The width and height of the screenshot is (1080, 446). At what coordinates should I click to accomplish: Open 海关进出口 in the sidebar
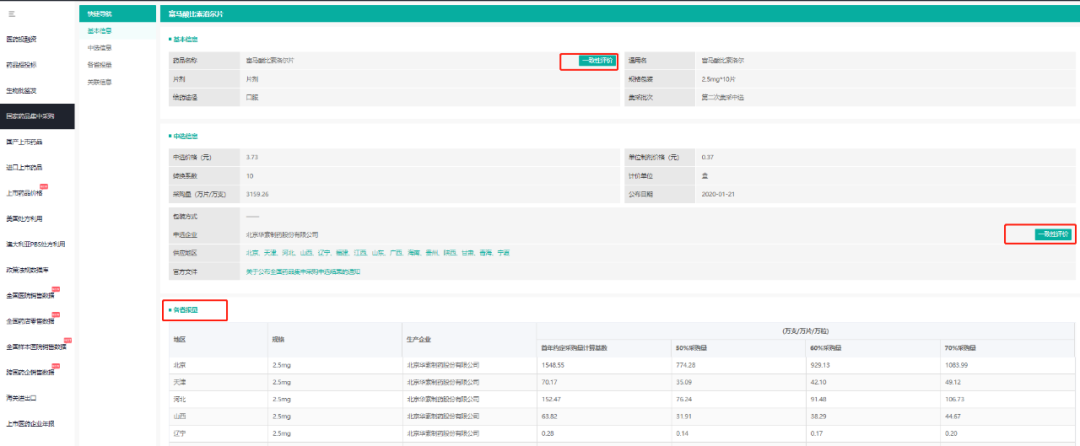24,397
